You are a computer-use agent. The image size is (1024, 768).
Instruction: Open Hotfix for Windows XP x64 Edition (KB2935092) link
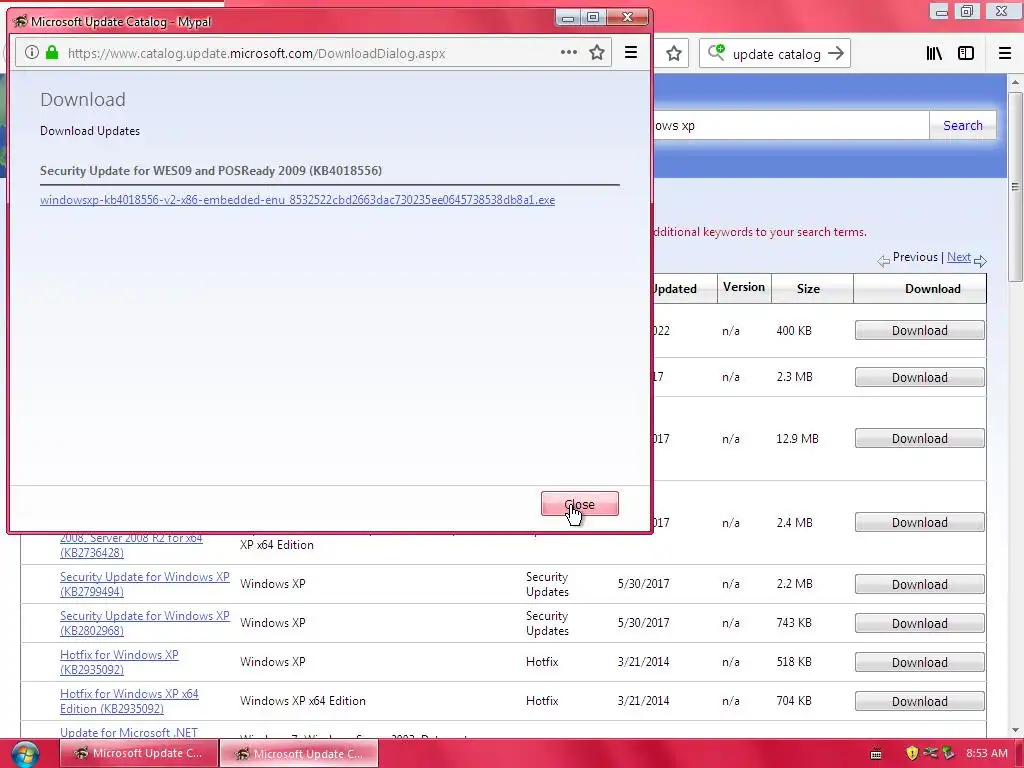coord(129,701)
